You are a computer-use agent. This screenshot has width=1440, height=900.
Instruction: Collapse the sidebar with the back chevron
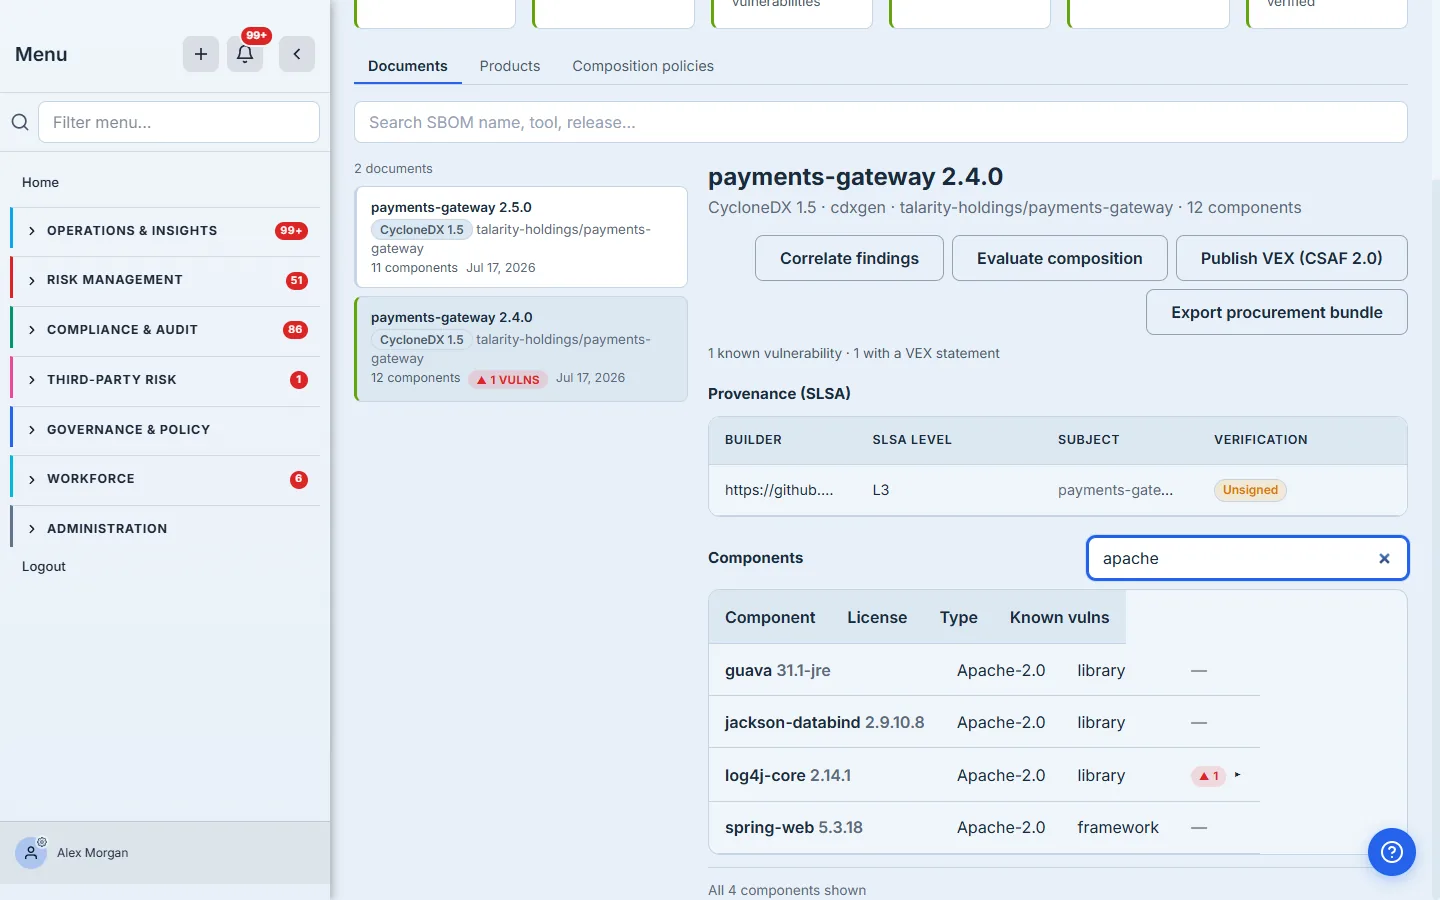point(297,54)
